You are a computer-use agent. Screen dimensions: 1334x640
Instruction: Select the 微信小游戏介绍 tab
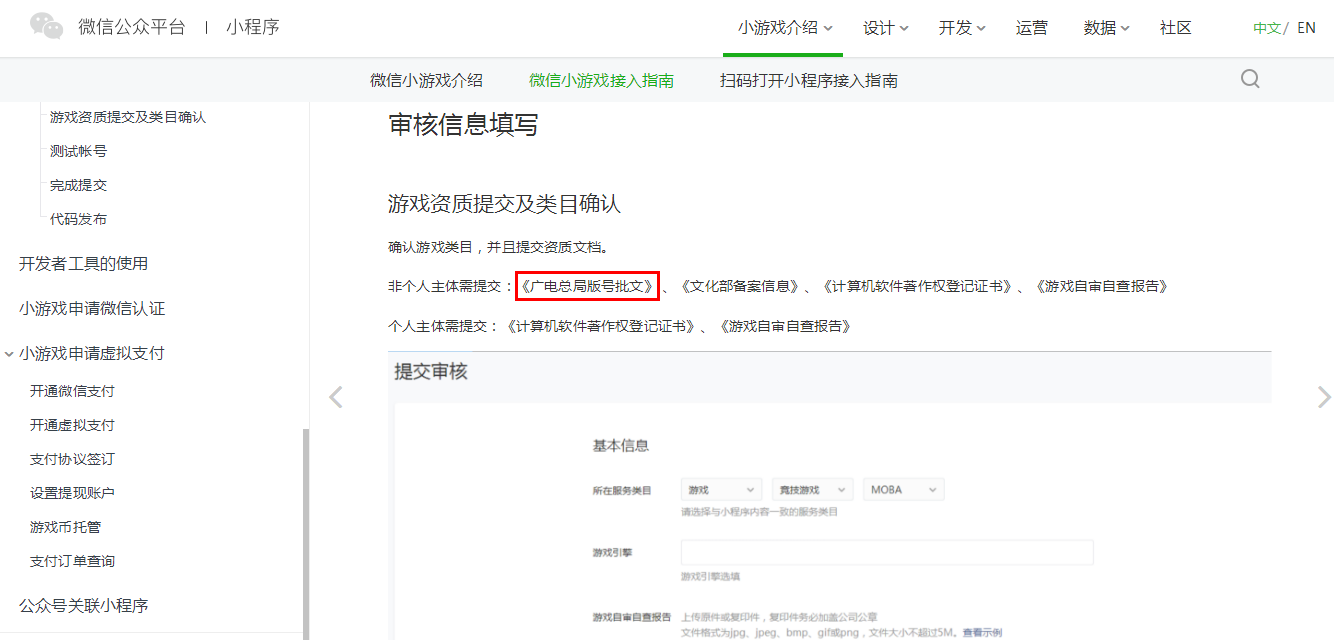coord(426,80)
